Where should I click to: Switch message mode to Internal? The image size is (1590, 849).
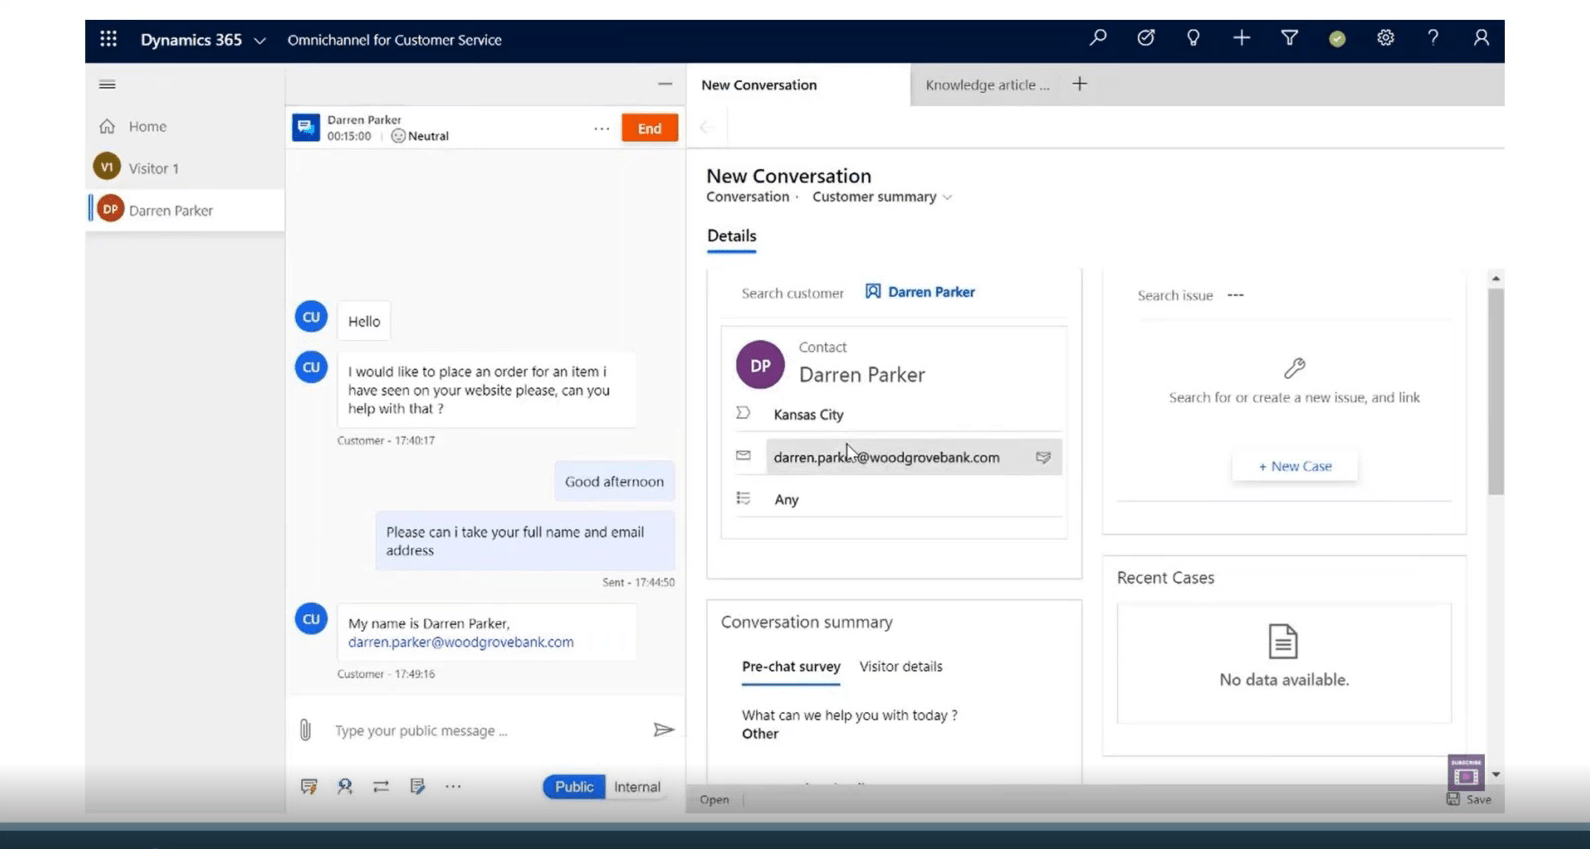(637, 787)
